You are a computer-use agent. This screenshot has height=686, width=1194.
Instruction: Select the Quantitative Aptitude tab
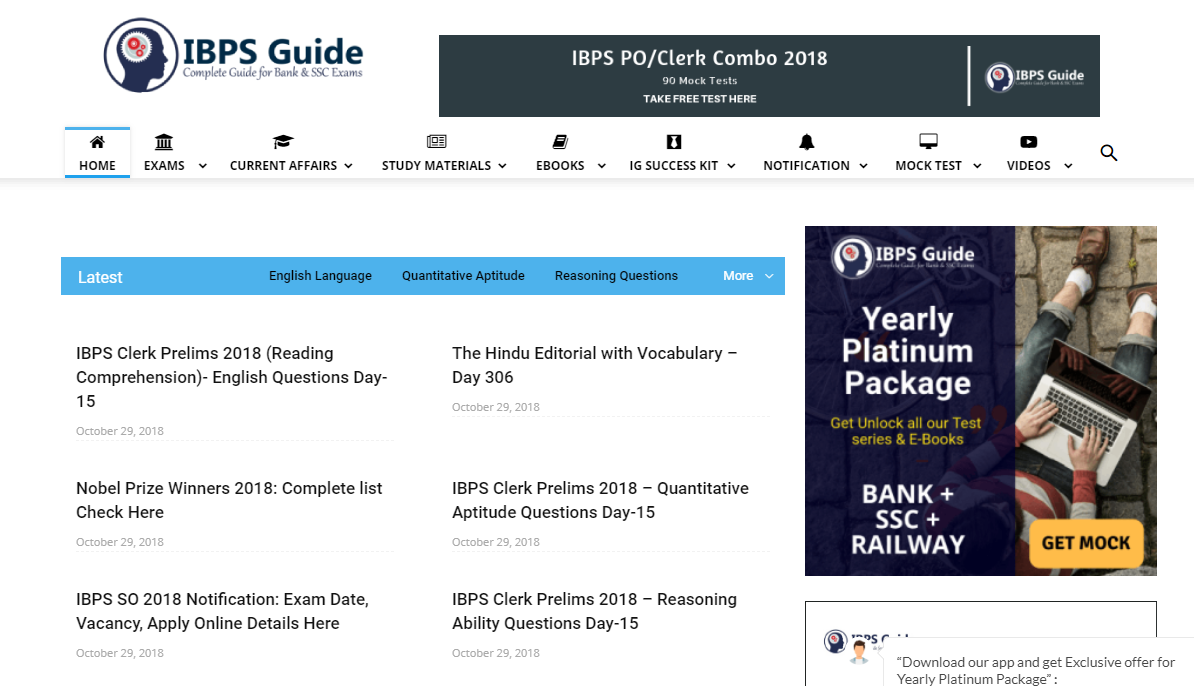click(463, 276)
